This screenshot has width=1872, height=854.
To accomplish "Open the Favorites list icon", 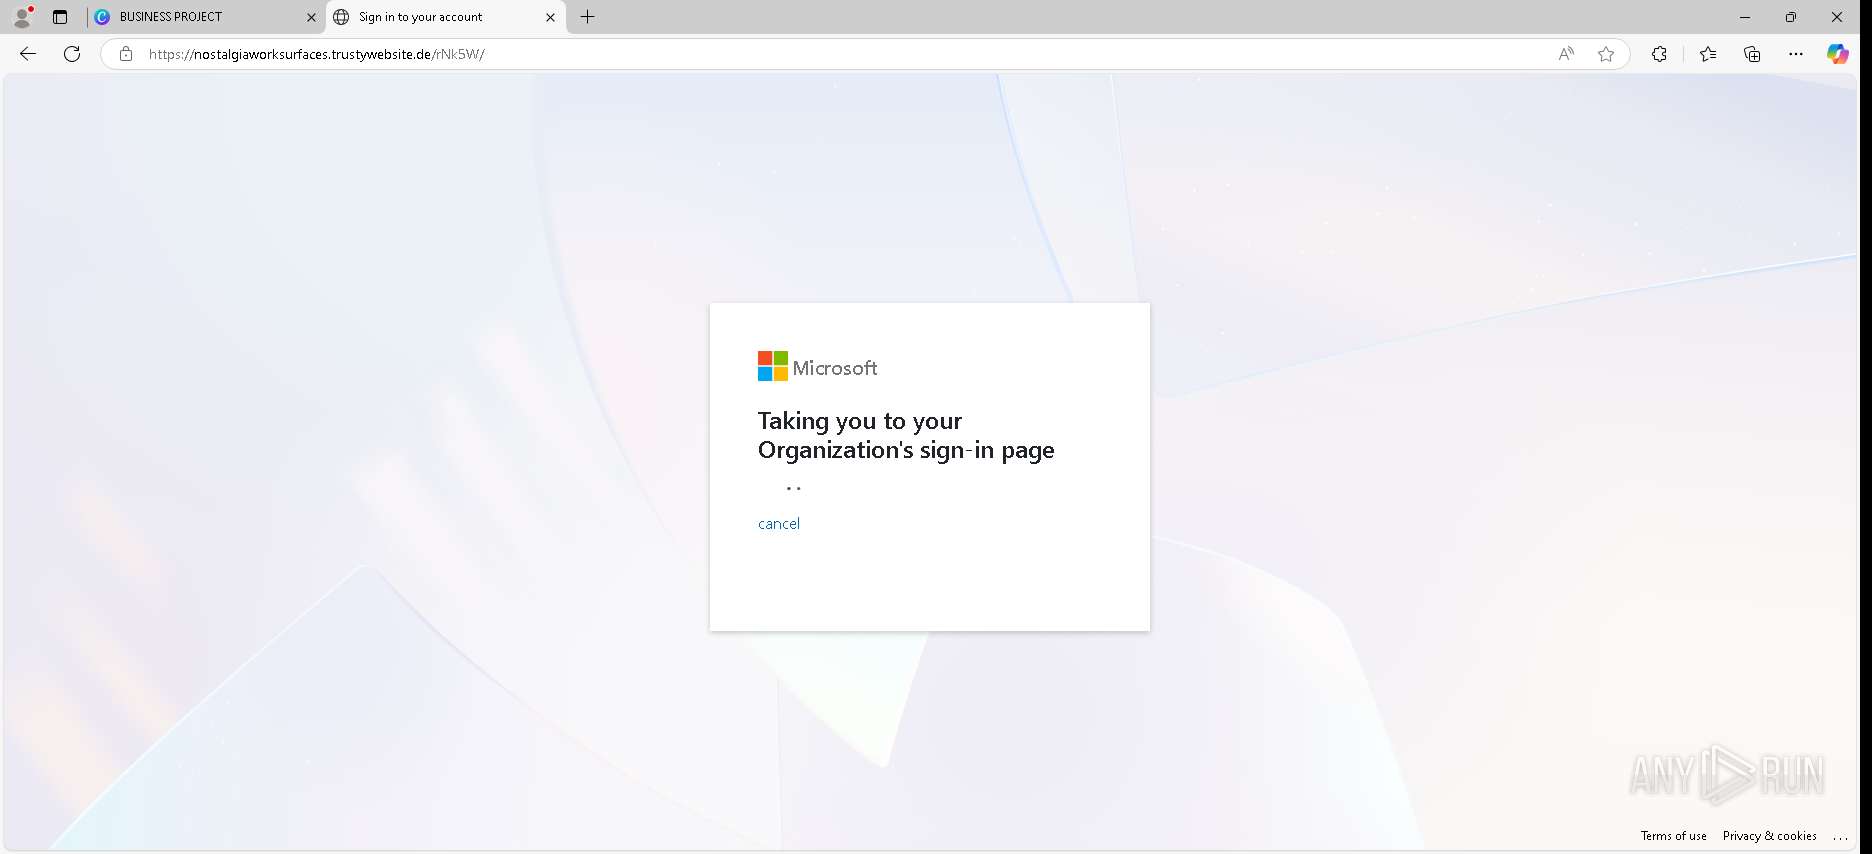I will 1708,54.
